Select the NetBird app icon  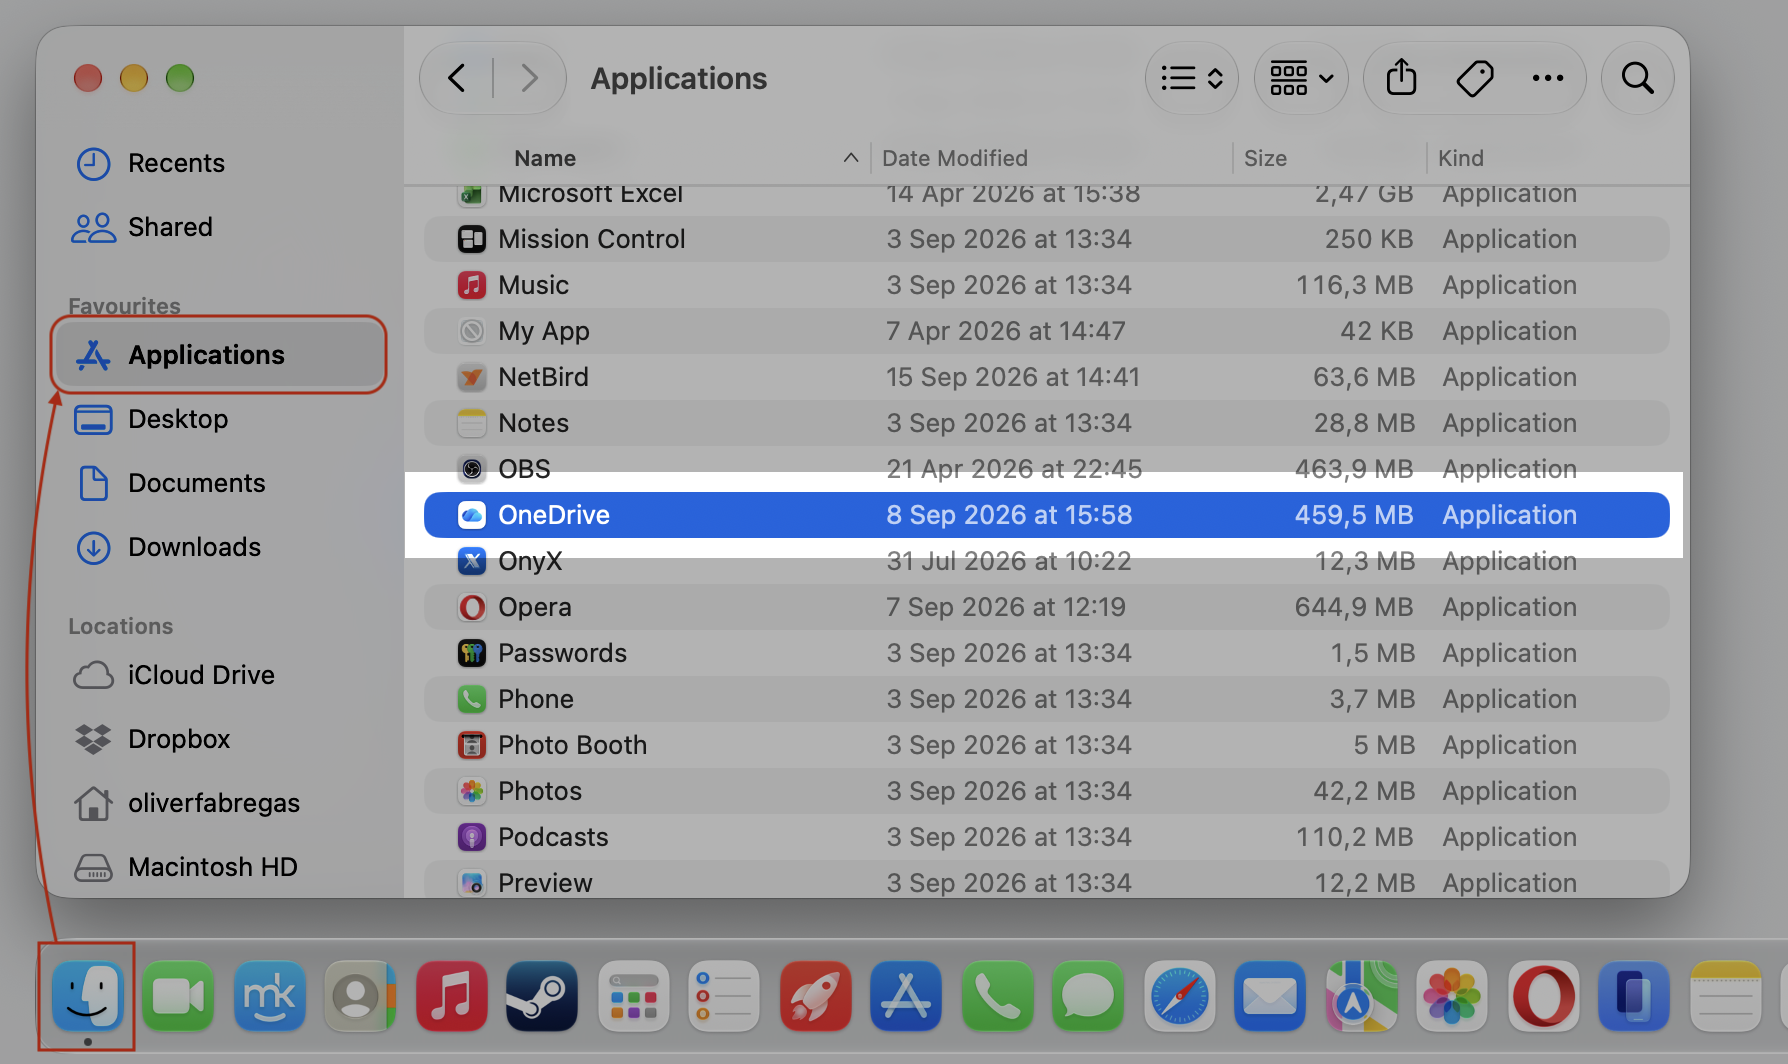click(x=472, y=377)
